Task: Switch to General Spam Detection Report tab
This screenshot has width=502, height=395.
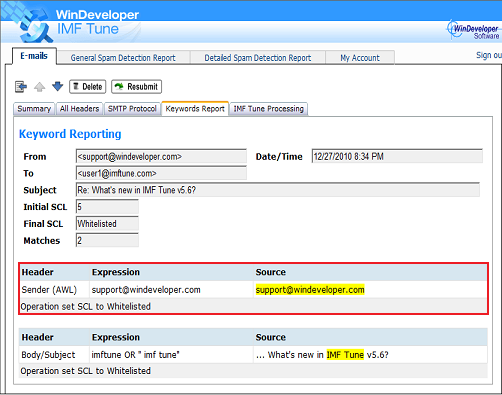Action: 123,58
